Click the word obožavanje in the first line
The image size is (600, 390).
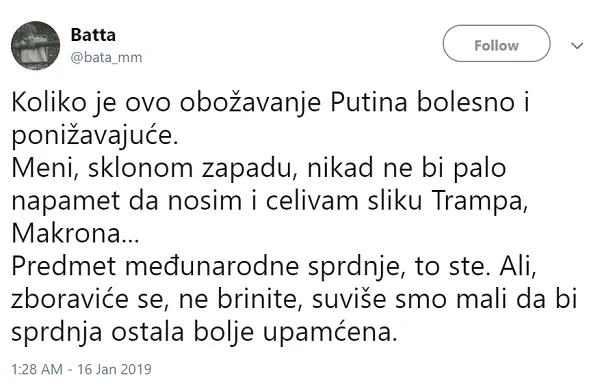pos(250,103)
